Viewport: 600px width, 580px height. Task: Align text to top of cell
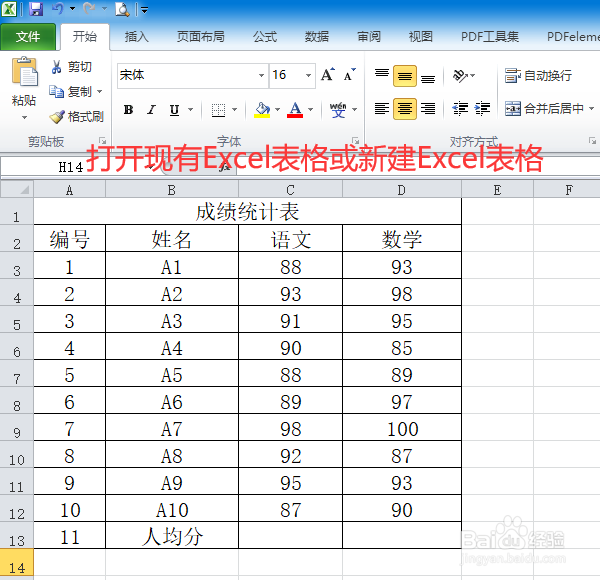382,75
